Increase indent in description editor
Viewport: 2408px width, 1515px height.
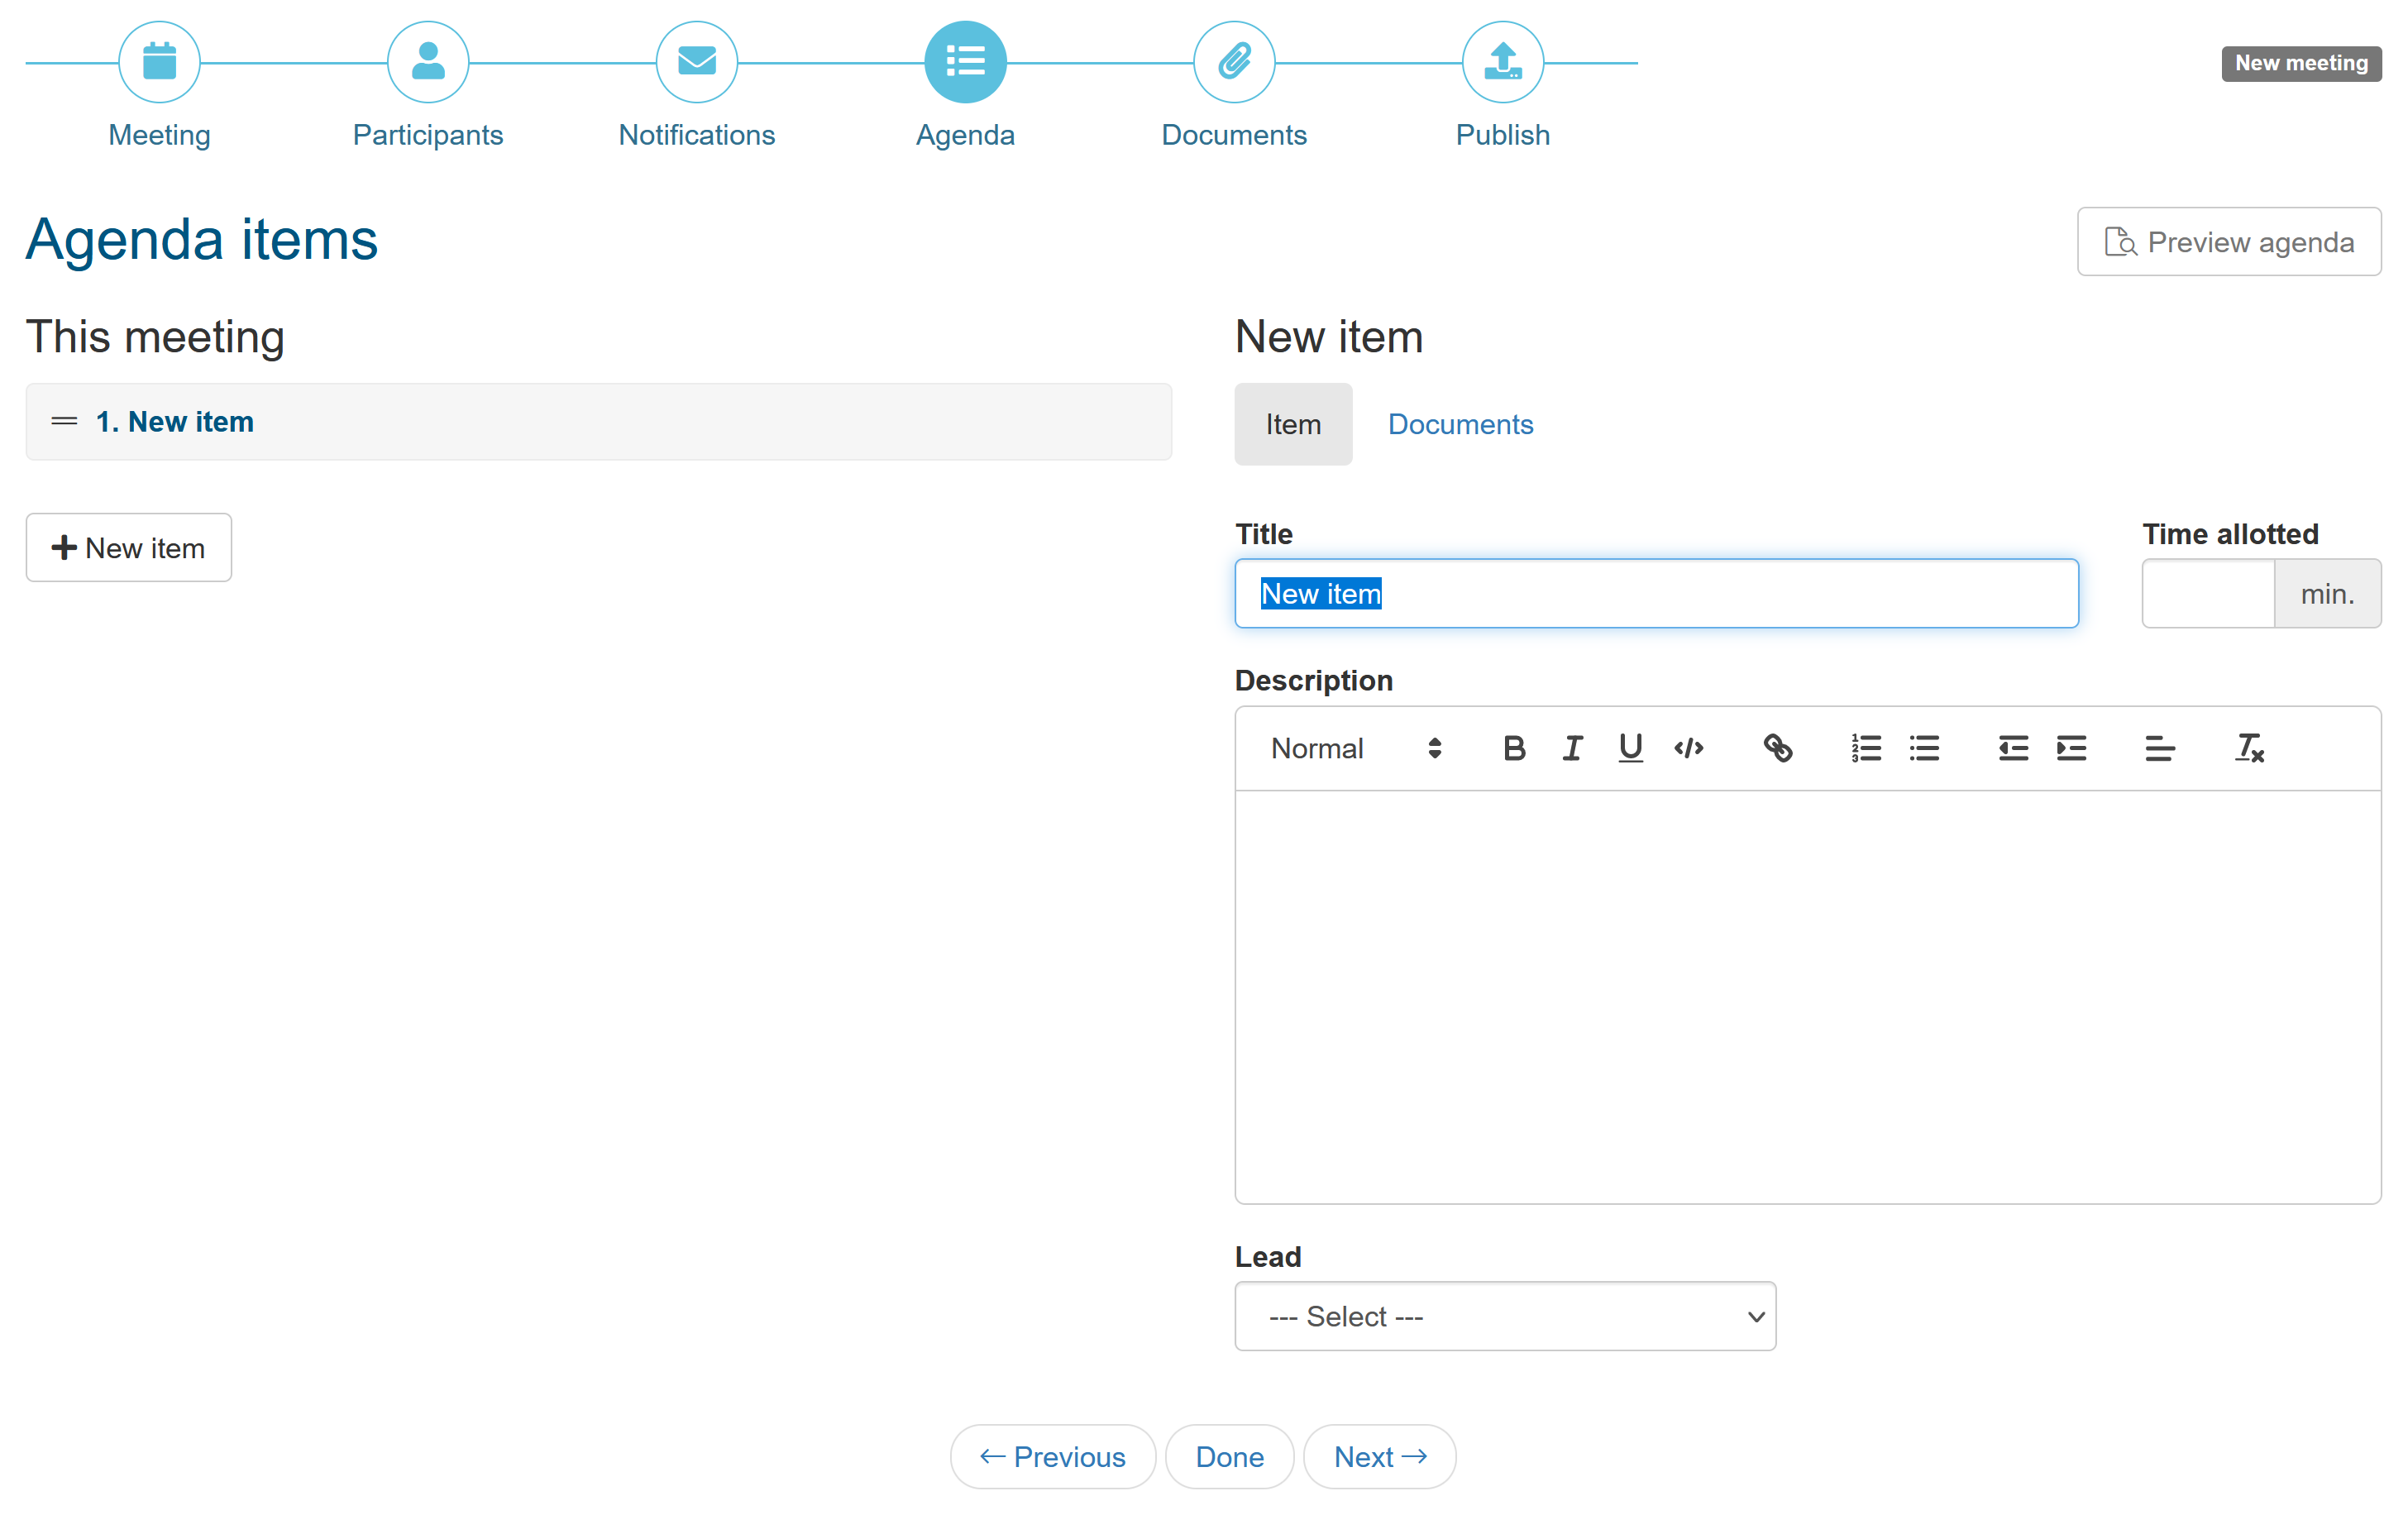point(2071,748)
